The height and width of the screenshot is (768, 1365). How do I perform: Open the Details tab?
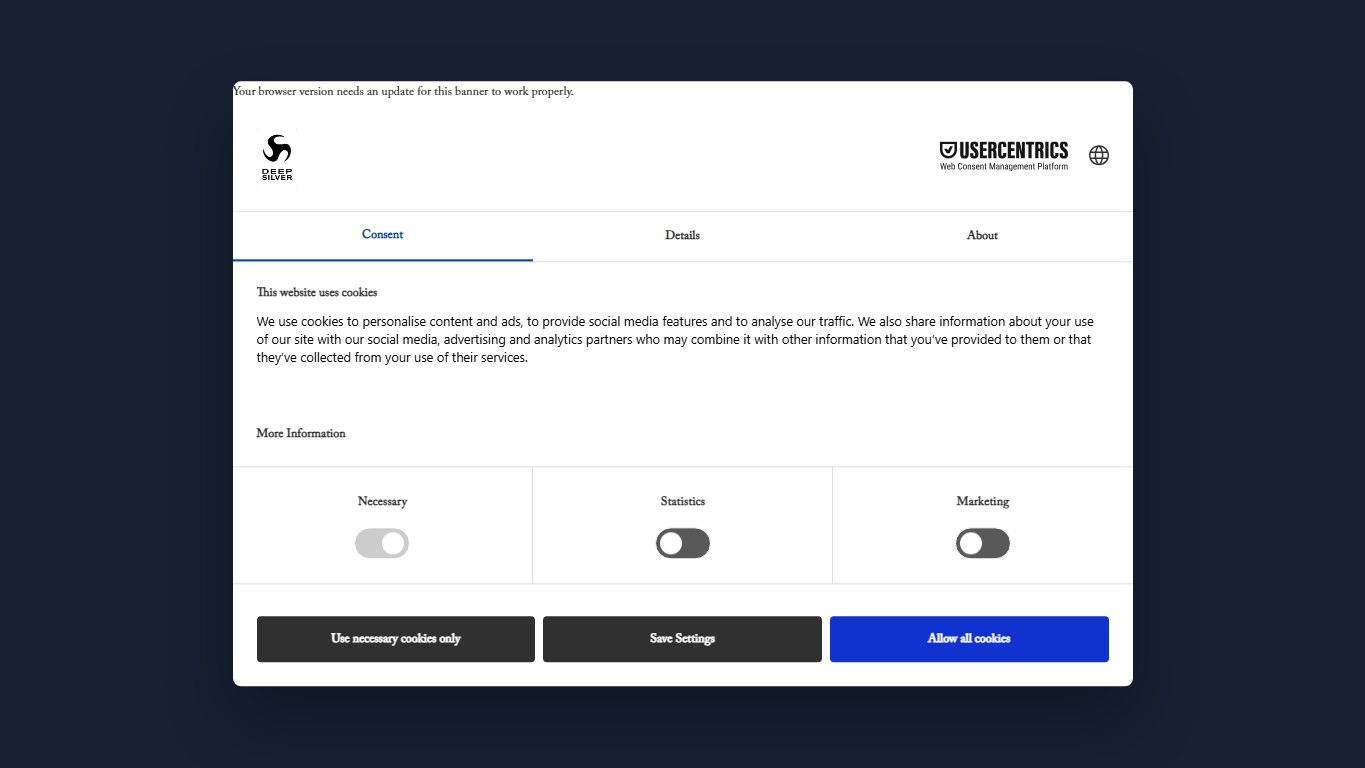point(683,236)
